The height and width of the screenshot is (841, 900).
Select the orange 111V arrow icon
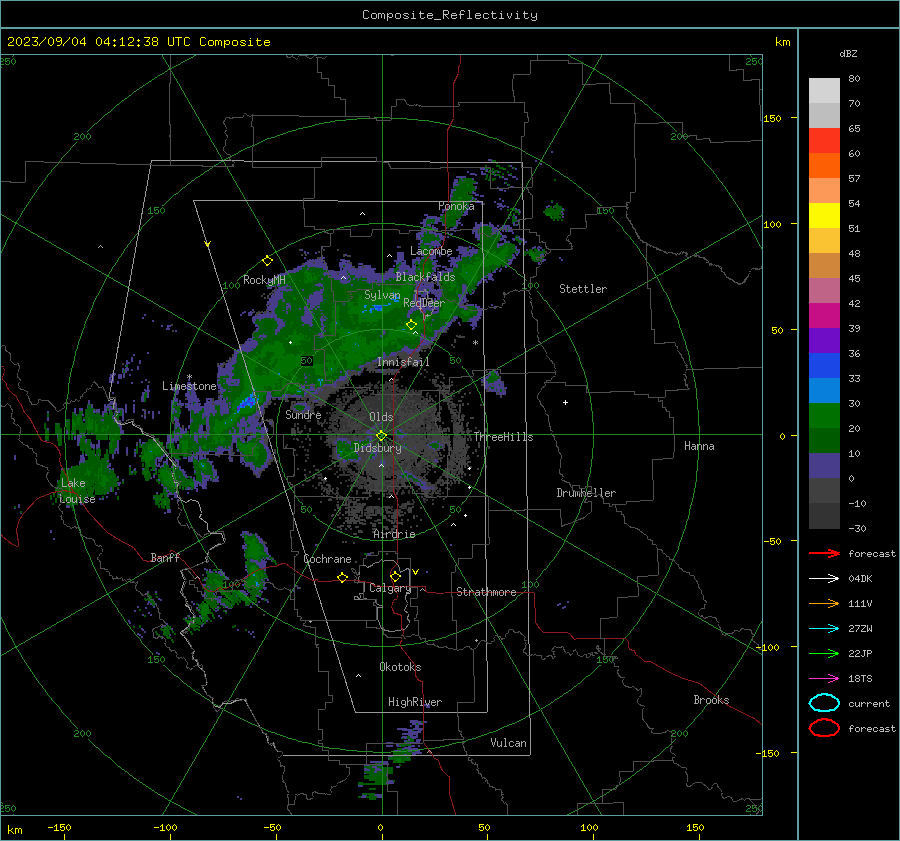[824, 603]
